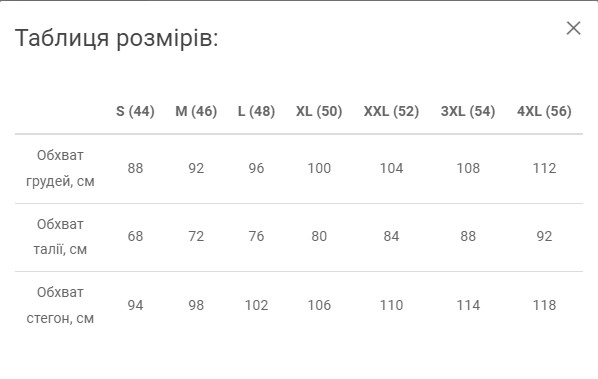
Task: Click the Таблиця розмірів heading
Action: 117,38
